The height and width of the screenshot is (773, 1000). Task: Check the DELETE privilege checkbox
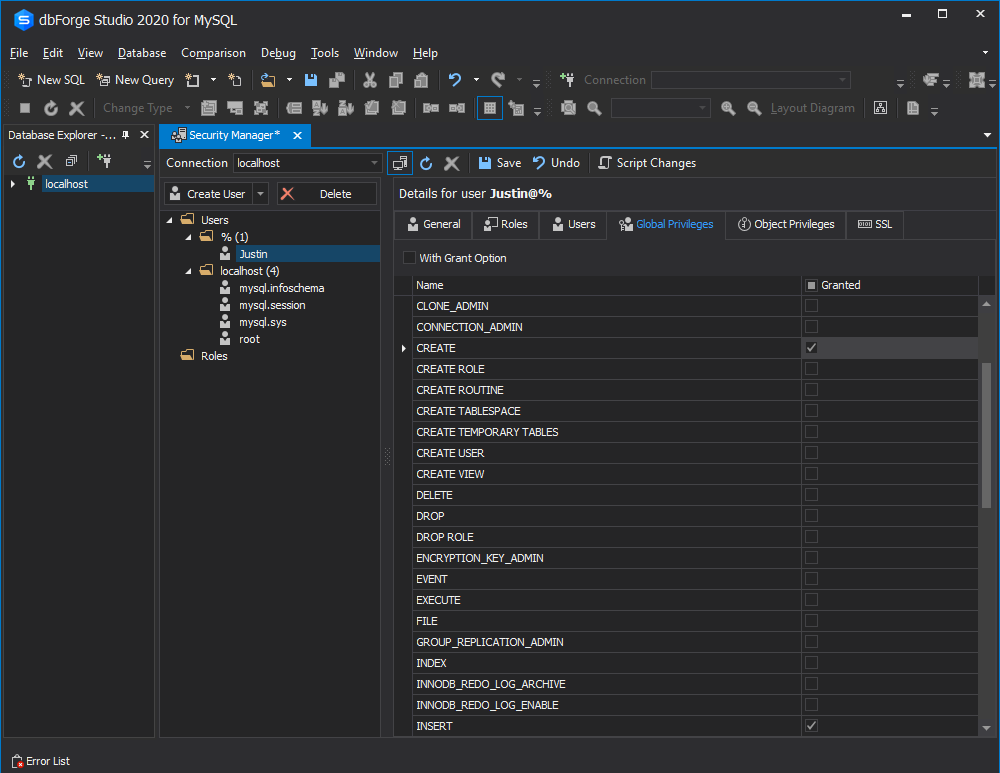pos(811,495)
